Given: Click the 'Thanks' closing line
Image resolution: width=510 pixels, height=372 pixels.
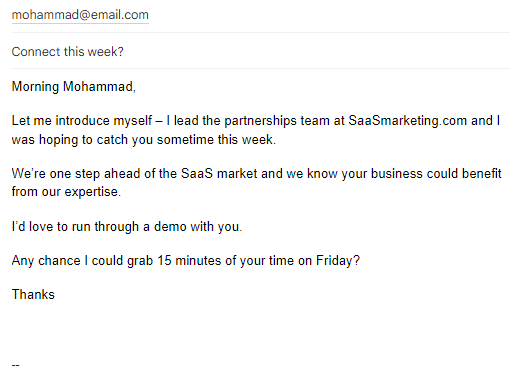Looking at the screenshot, I should [x=33, y=295].
